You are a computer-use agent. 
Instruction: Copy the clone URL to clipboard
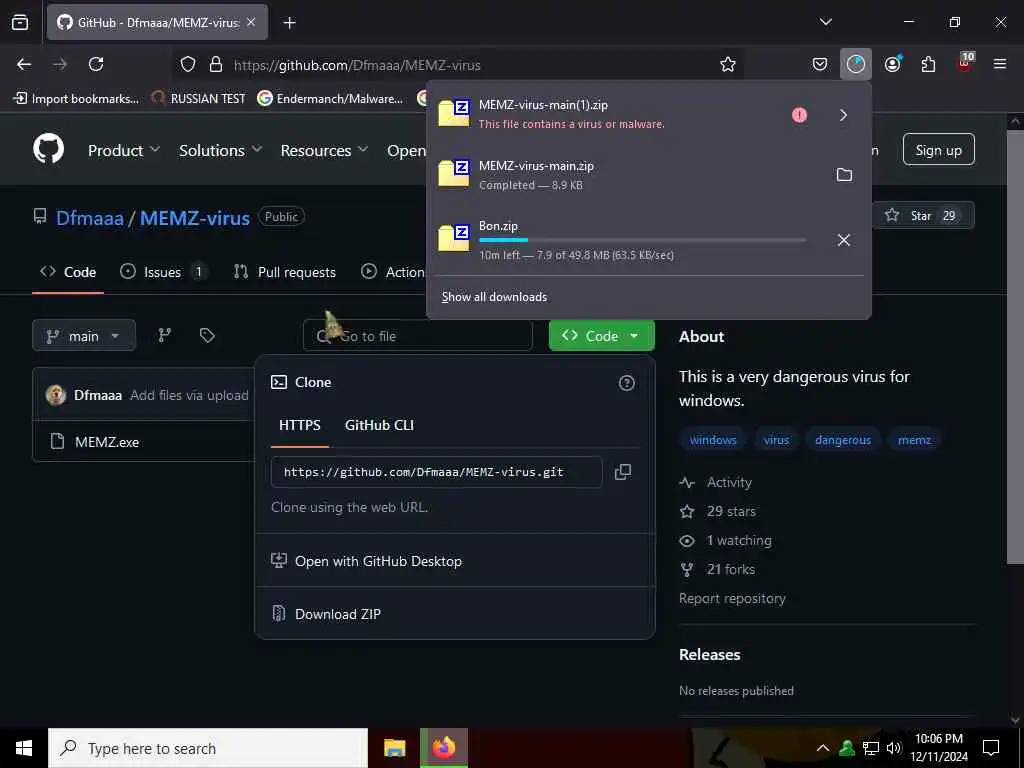623,472
